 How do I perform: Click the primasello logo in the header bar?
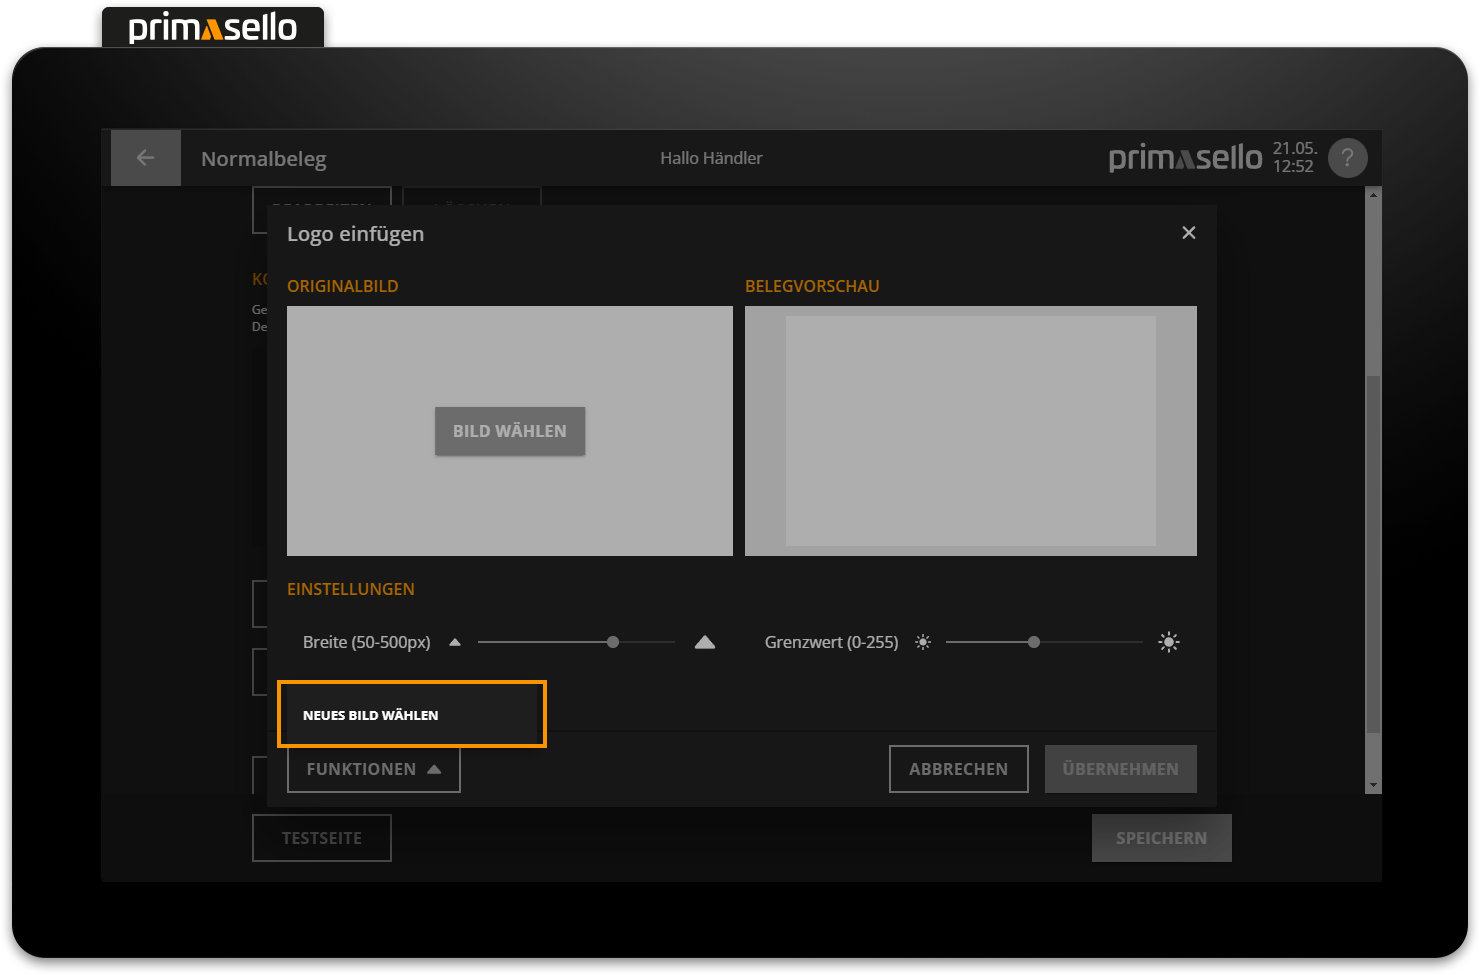point(1185,158)
